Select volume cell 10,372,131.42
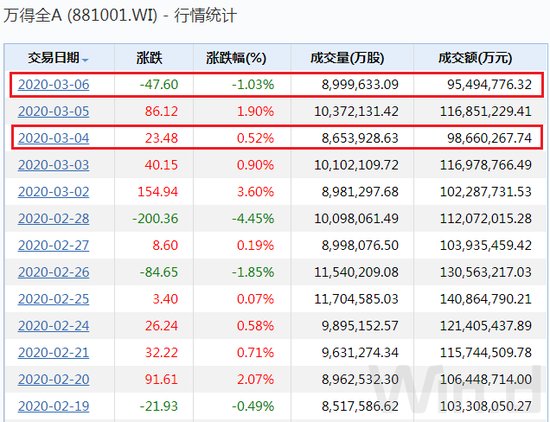 point(356,111)
